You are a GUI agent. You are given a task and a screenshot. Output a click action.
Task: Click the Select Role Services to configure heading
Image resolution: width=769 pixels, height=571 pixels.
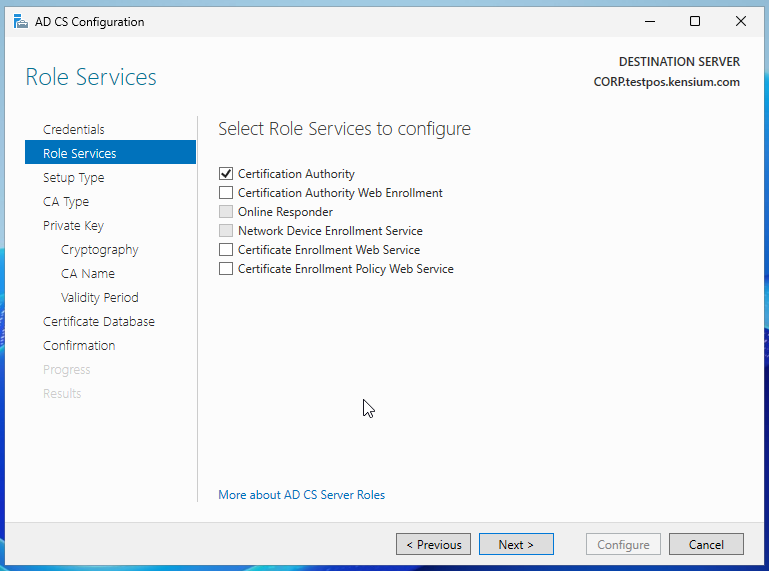click(x=344, y=129)
